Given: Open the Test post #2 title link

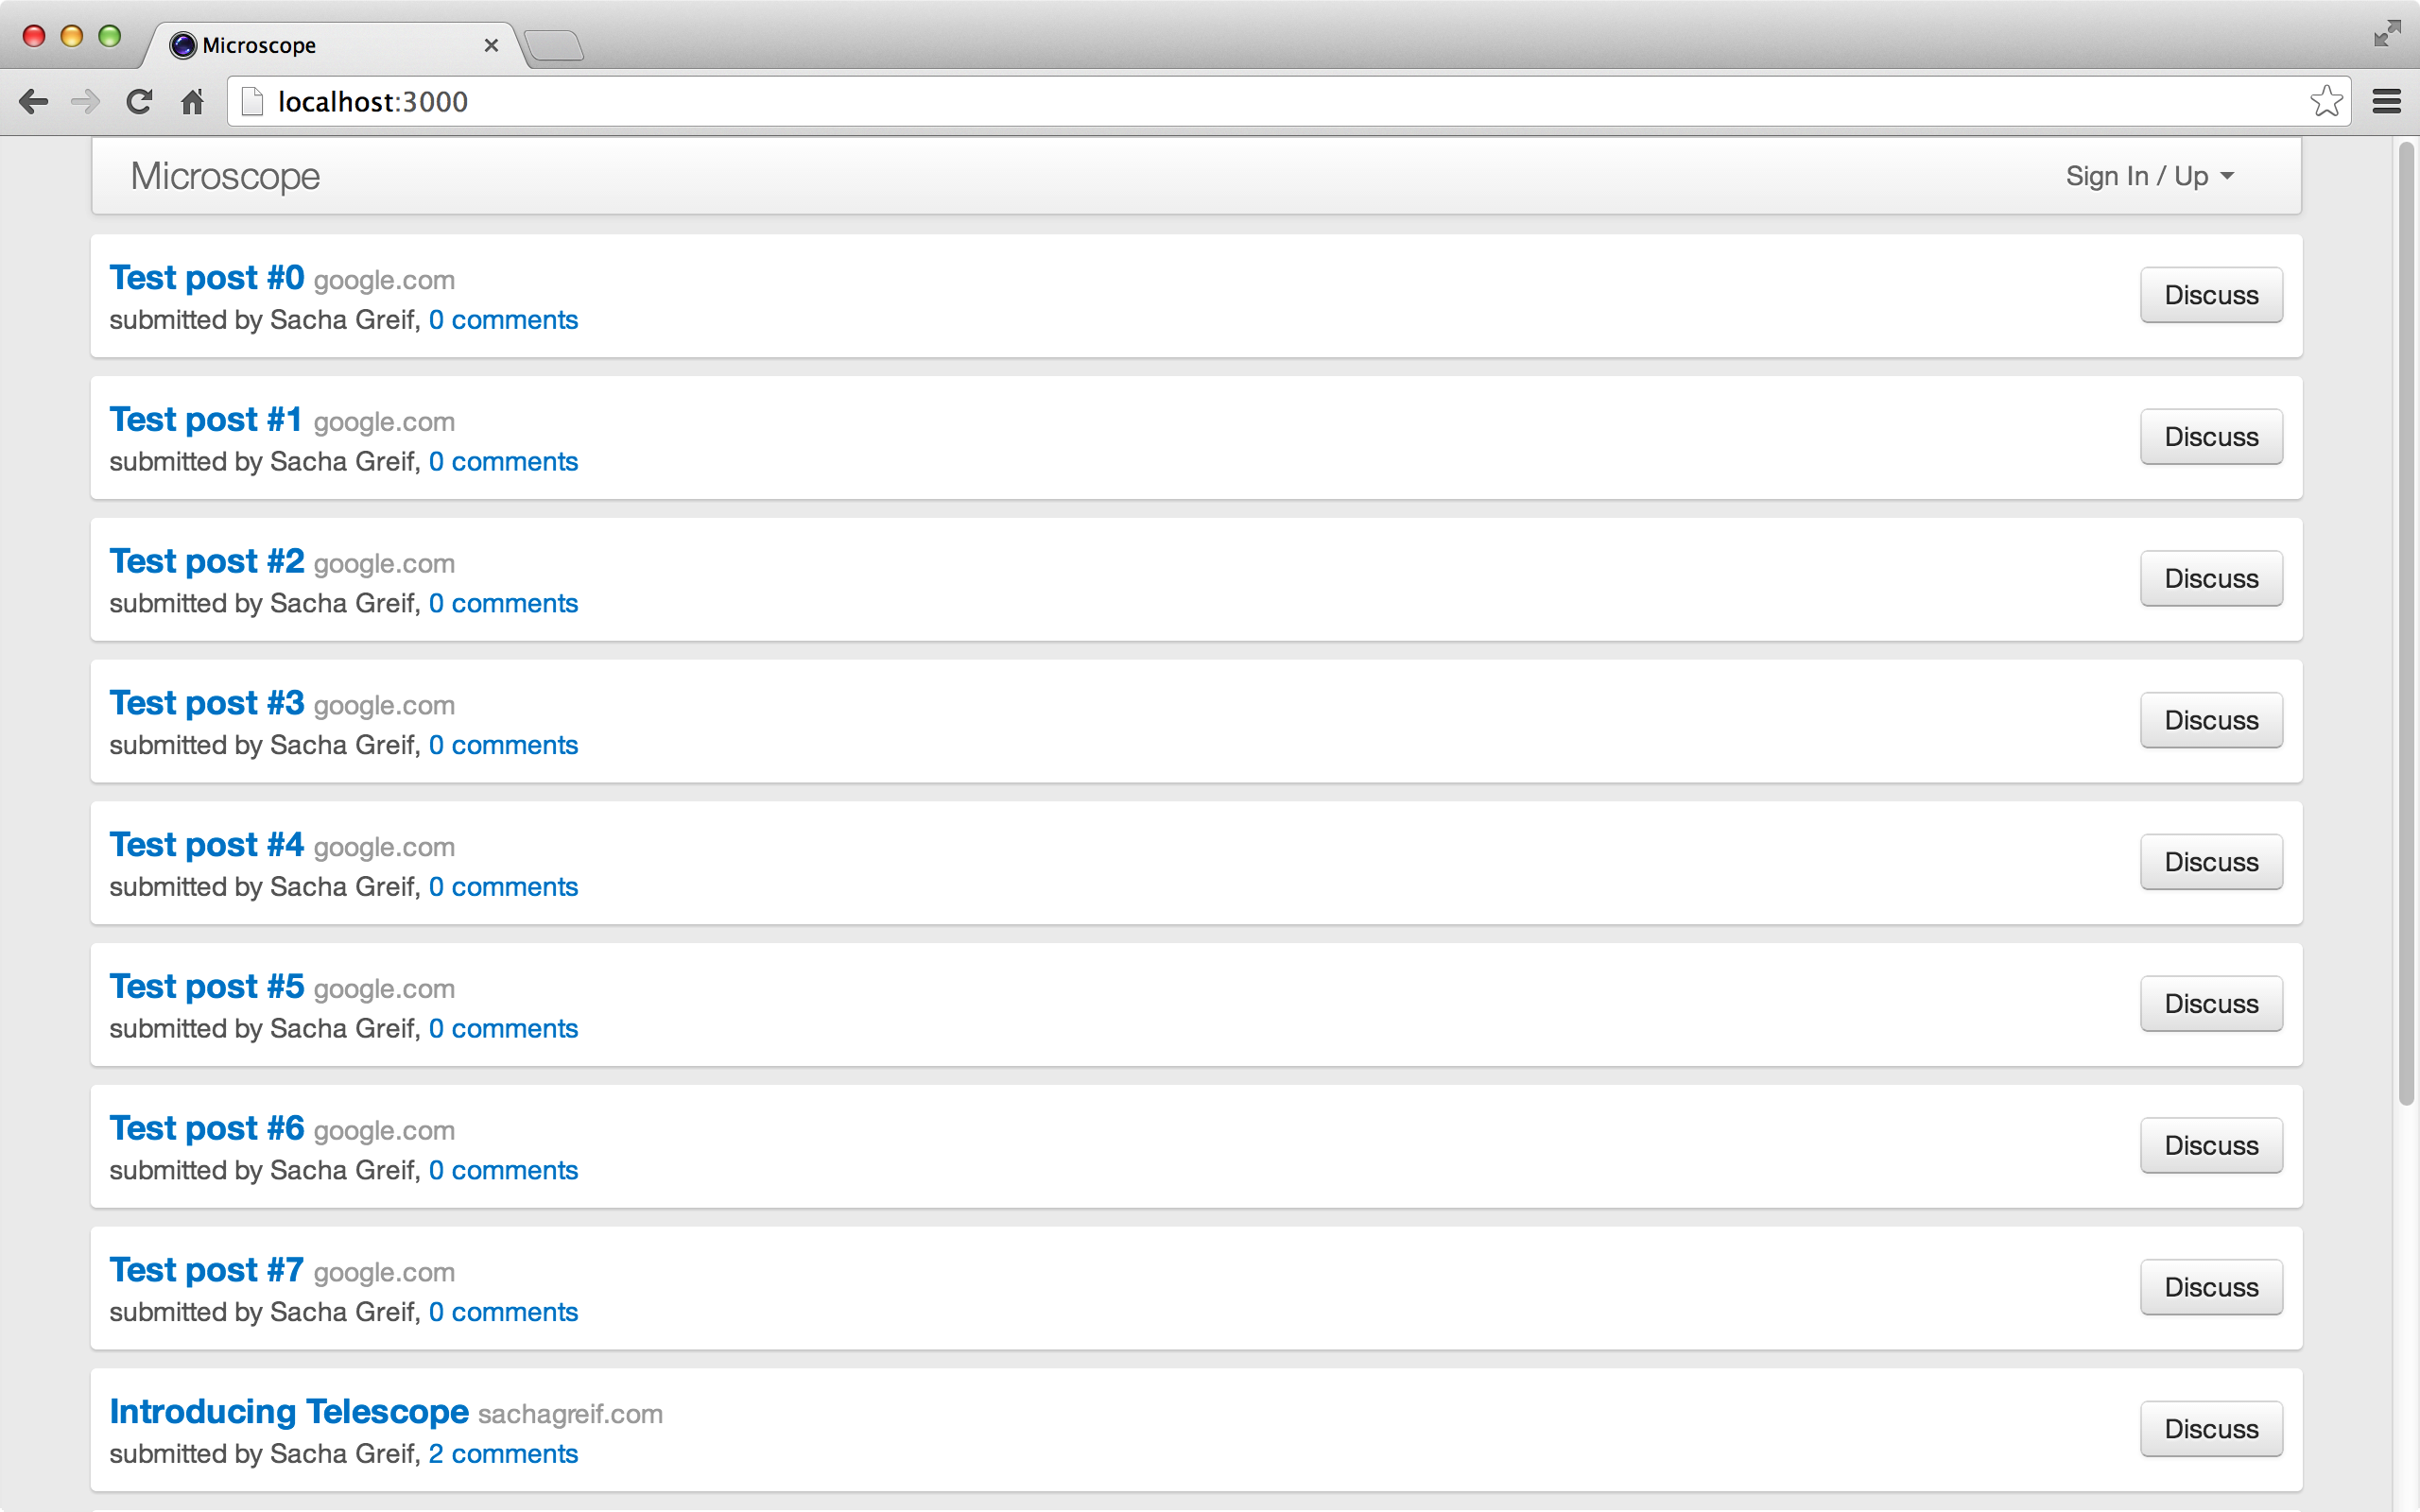Looking at the screenshot, I should (207, 562).
